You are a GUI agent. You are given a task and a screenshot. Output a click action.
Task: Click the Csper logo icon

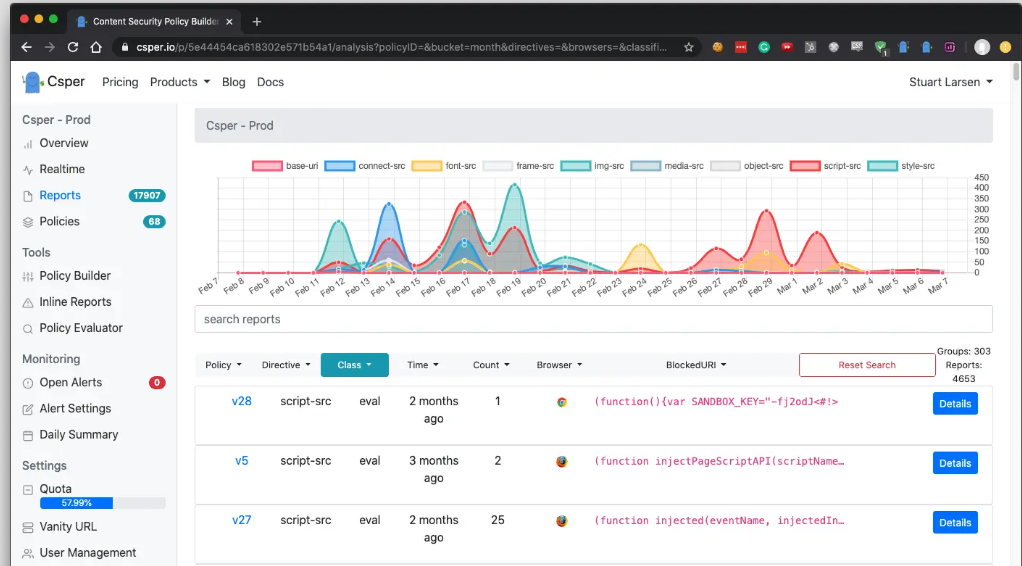tap(32, 82)
